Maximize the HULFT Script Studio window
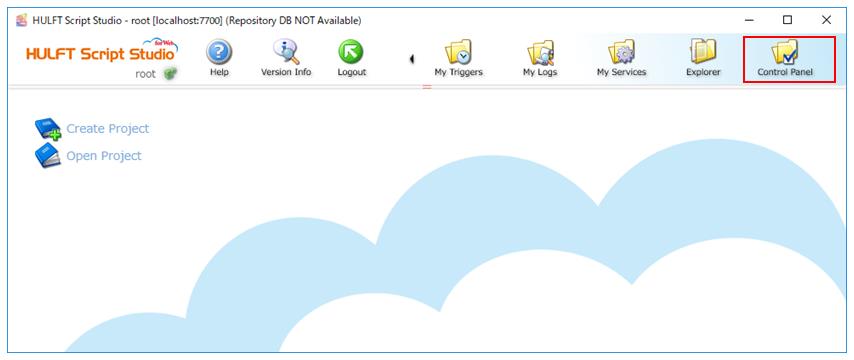 coord(788,21)
